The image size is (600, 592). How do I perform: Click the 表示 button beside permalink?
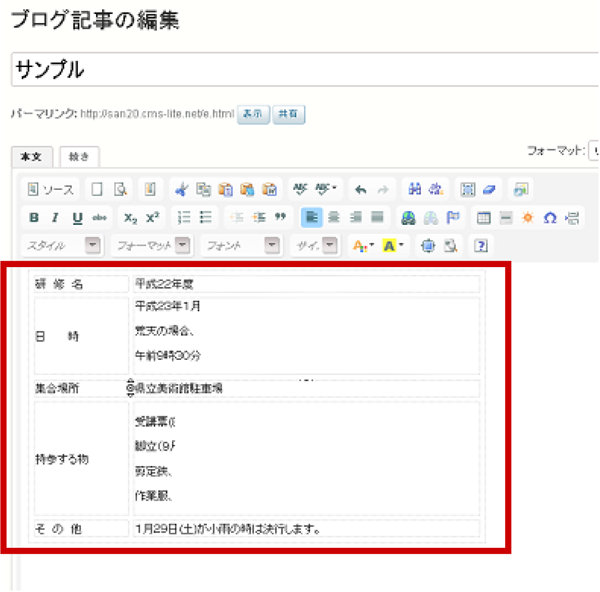click(x=253, y=114)
